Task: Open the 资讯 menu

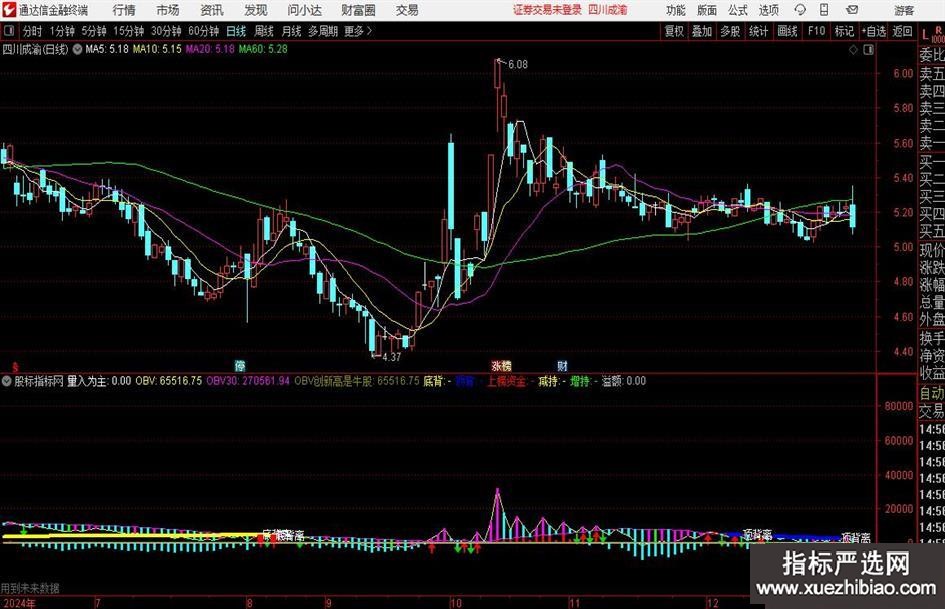Action: click(x=212, y=10)
